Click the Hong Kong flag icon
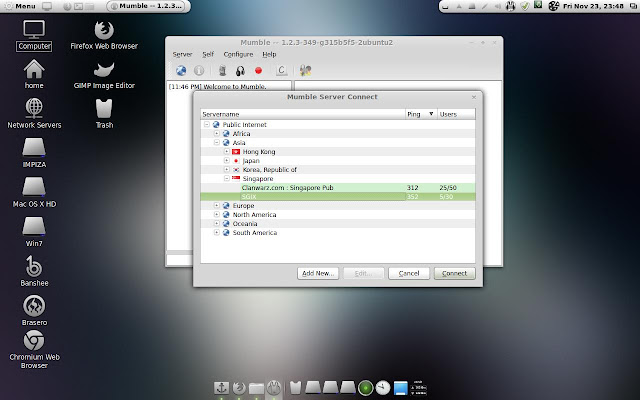640x400 pixels. pyautogui.click(x=236, y=151)
